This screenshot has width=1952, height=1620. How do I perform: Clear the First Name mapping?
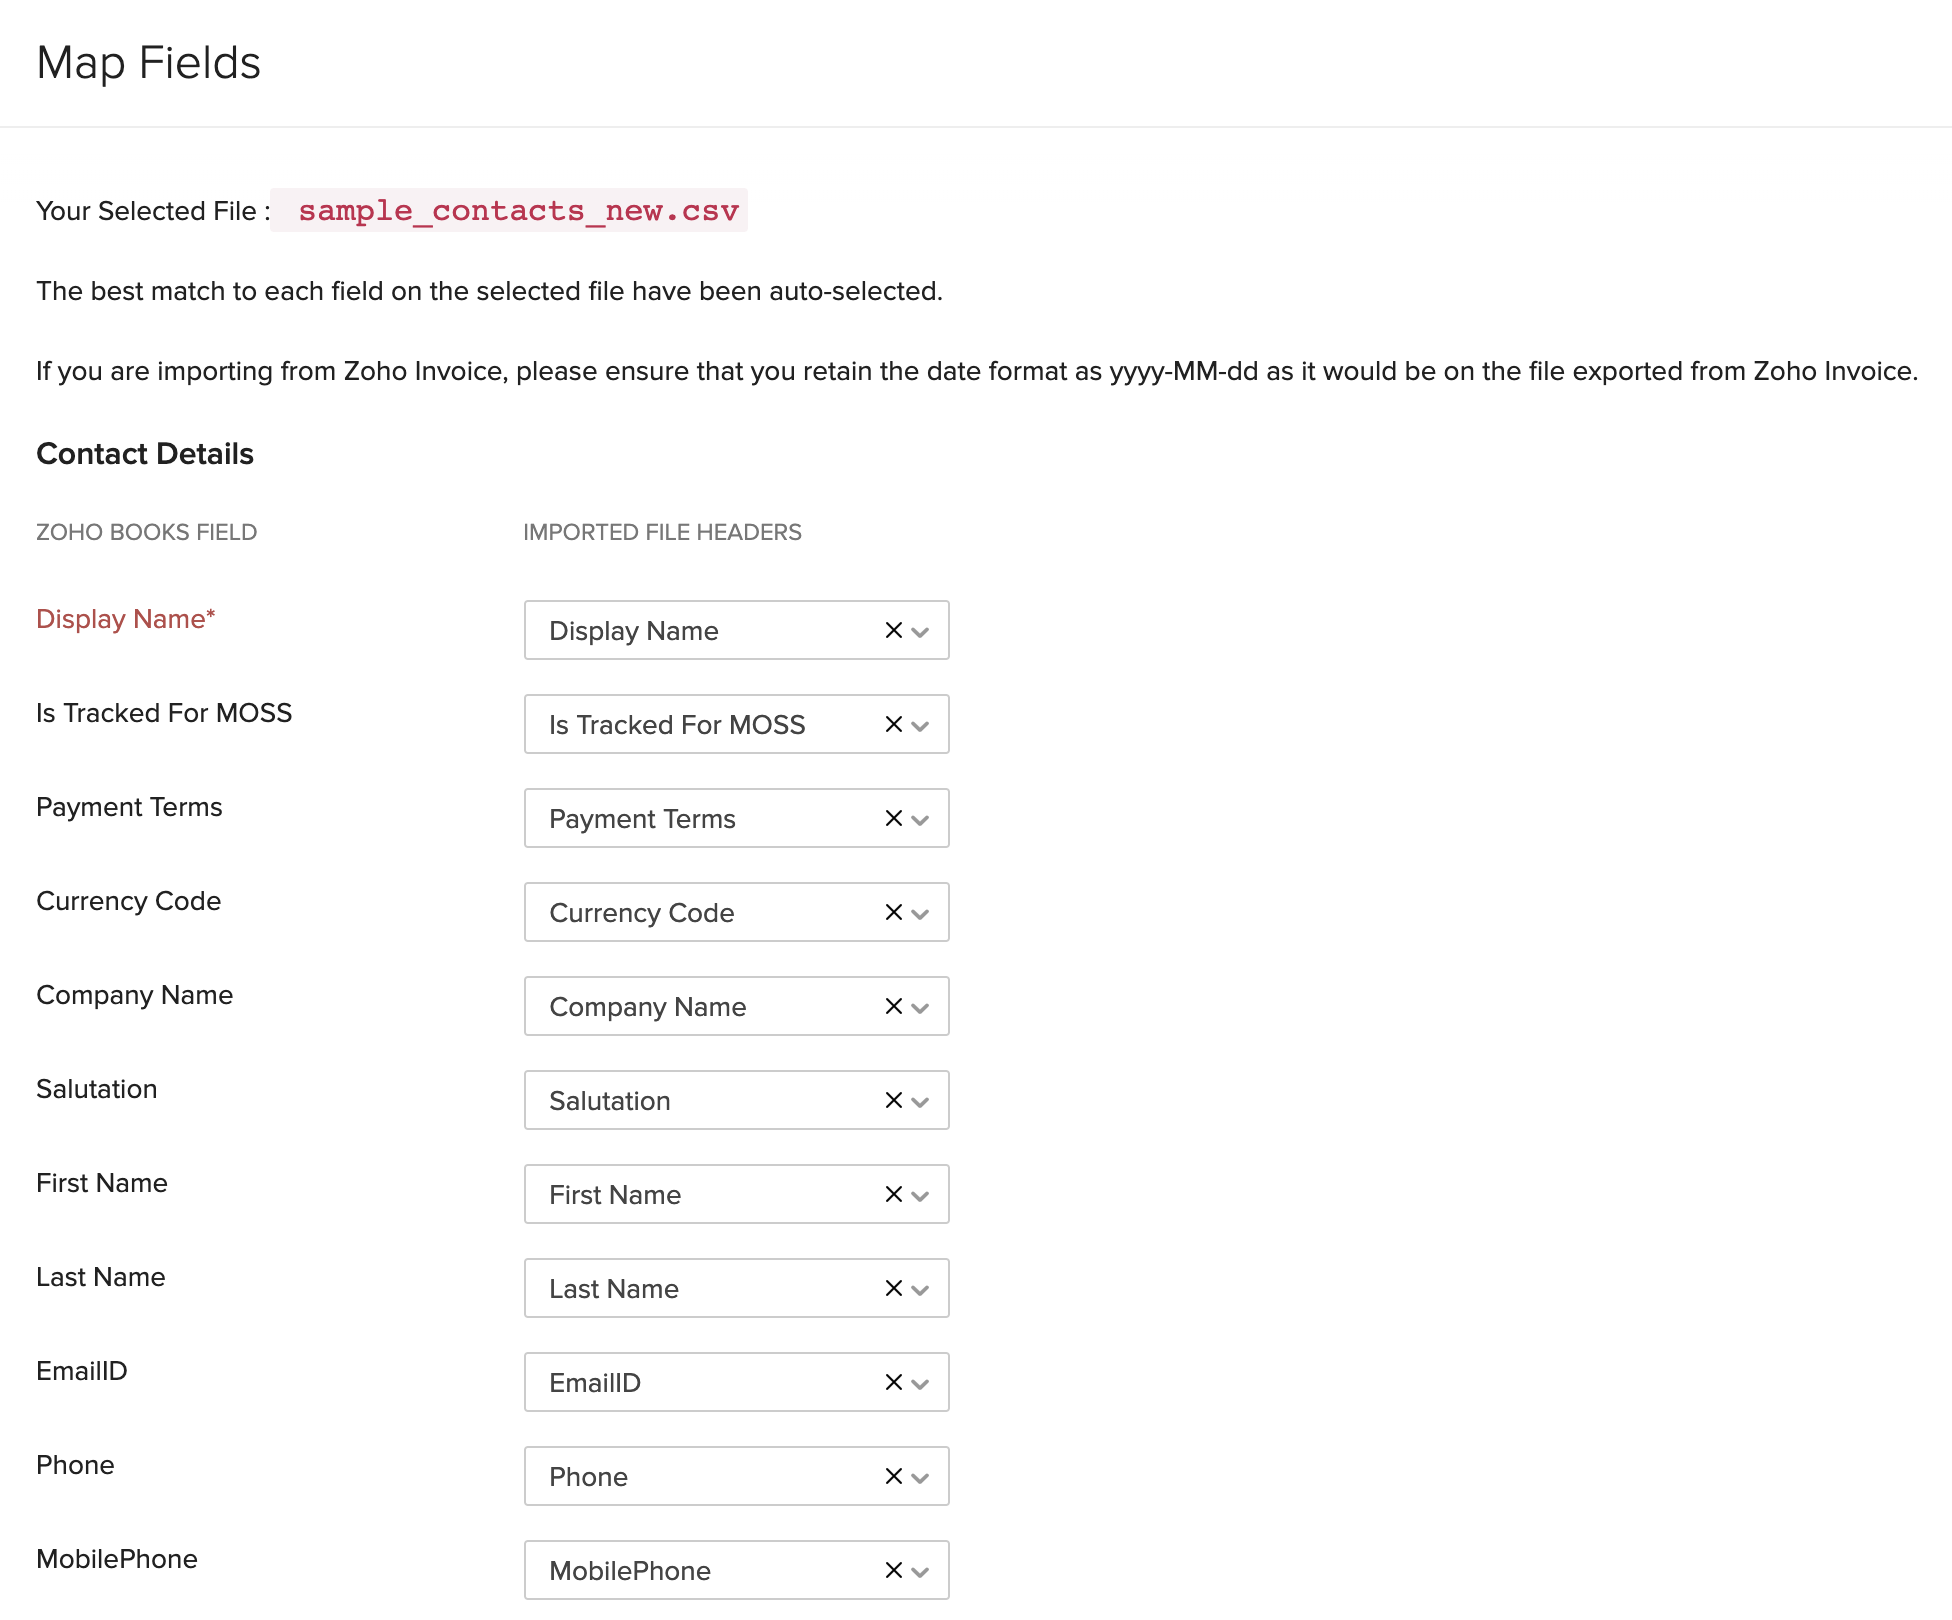893,1194
